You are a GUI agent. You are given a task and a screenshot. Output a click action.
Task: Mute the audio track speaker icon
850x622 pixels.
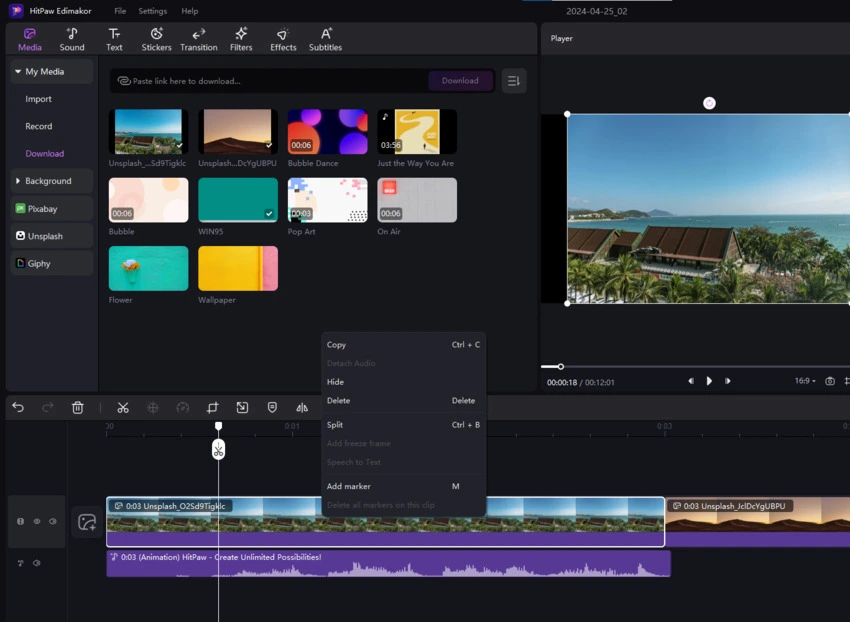point(37,563)
